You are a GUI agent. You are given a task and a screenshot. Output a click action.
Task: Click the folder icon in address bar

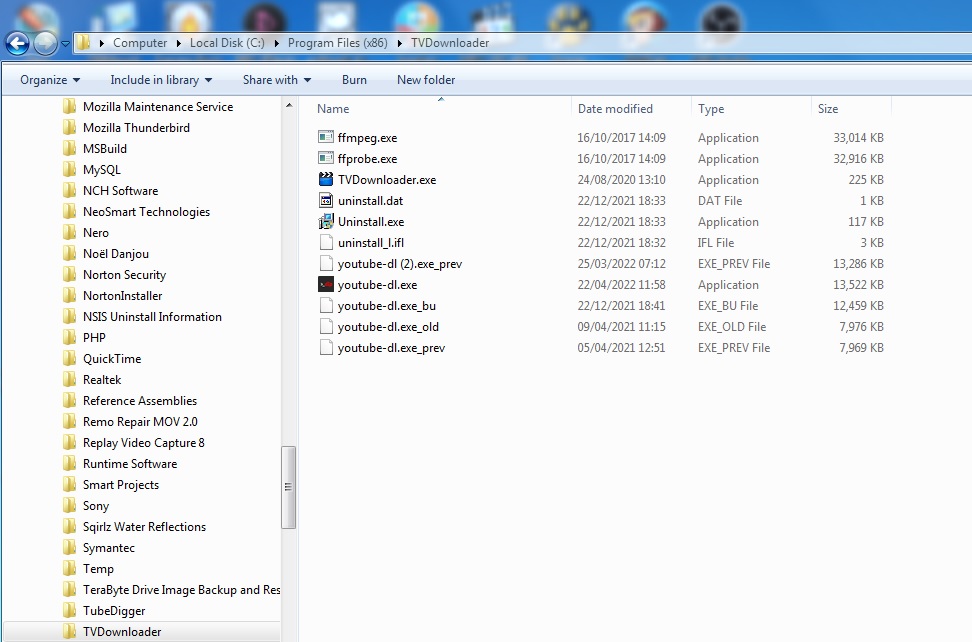click(x=83, y=43)
